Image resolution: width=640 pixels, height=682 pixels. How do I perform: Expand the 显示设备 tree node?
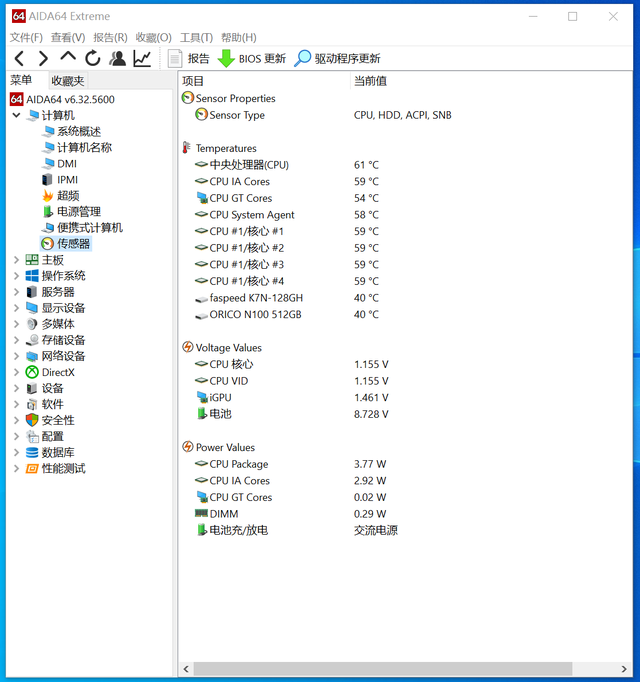click(x=17, y=308)
